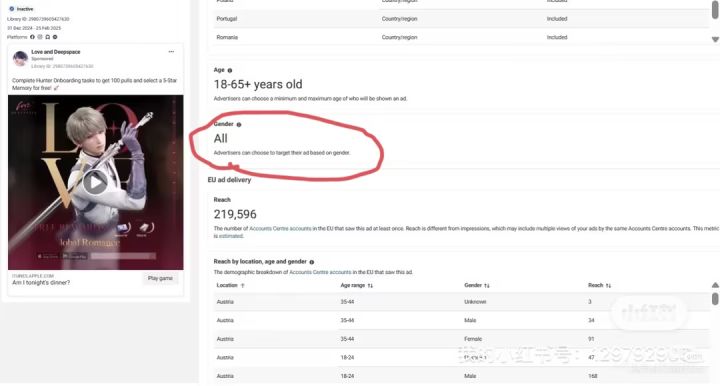Viewport: 720px width, 386px height.
Task: Open Accounts Centre accounts link in Reach description
Action: (x=280, y=229)
